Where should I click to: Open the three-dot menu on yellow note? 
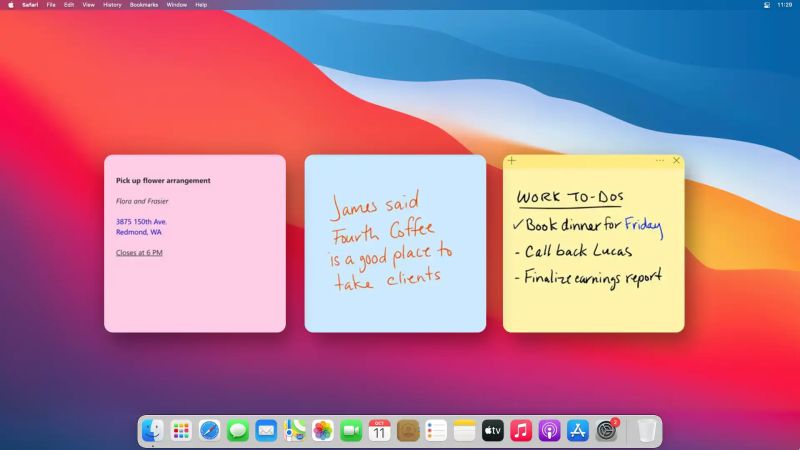click(x=660, y=161)
